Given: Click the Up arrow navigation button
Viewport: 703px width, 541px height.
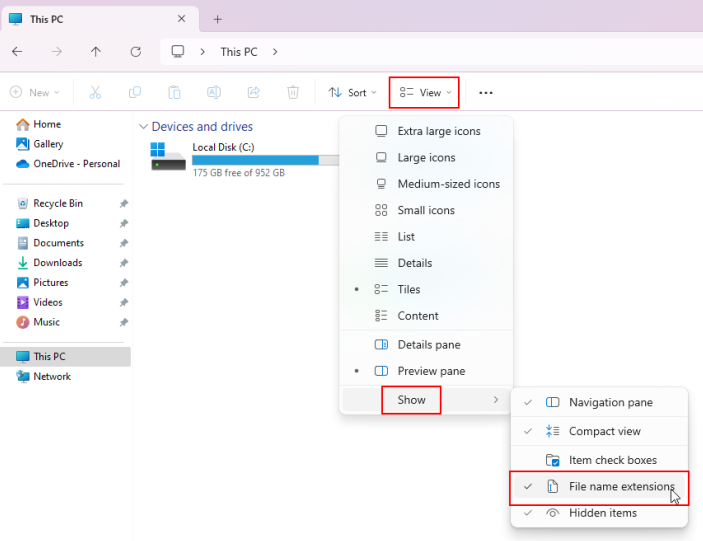Looking at the screenshot, I should click(96, 52).
